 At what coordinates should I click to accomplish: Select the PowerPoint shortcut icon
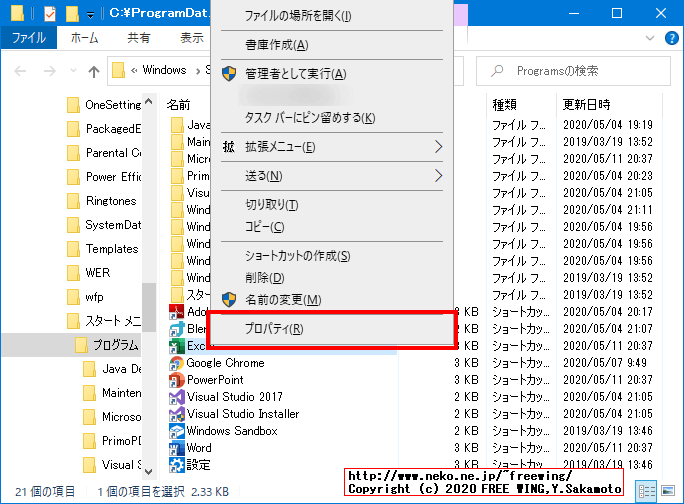point(176,380)
